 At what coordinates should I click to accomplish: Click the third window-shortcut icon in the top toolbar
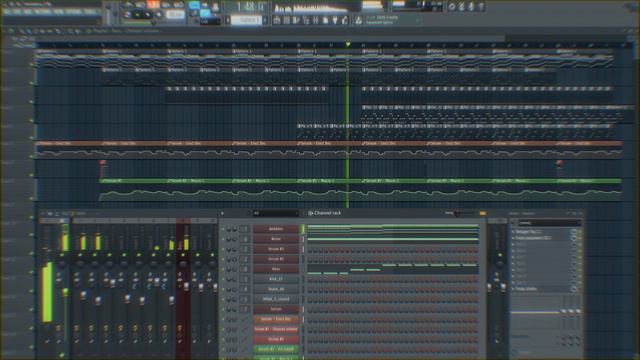coord(297,20)
